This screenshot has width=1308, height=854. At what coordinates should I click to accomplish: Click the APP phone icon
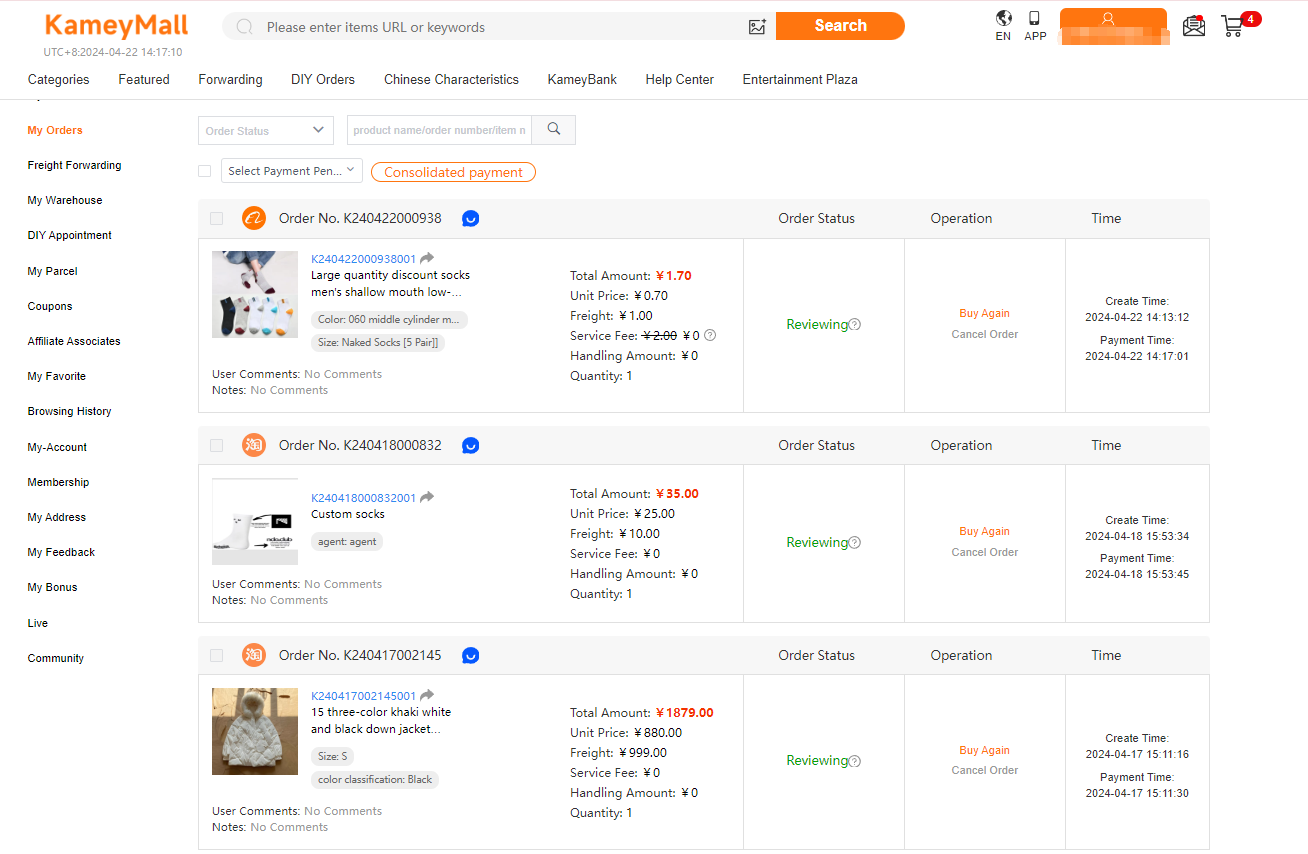(1035, 25)
